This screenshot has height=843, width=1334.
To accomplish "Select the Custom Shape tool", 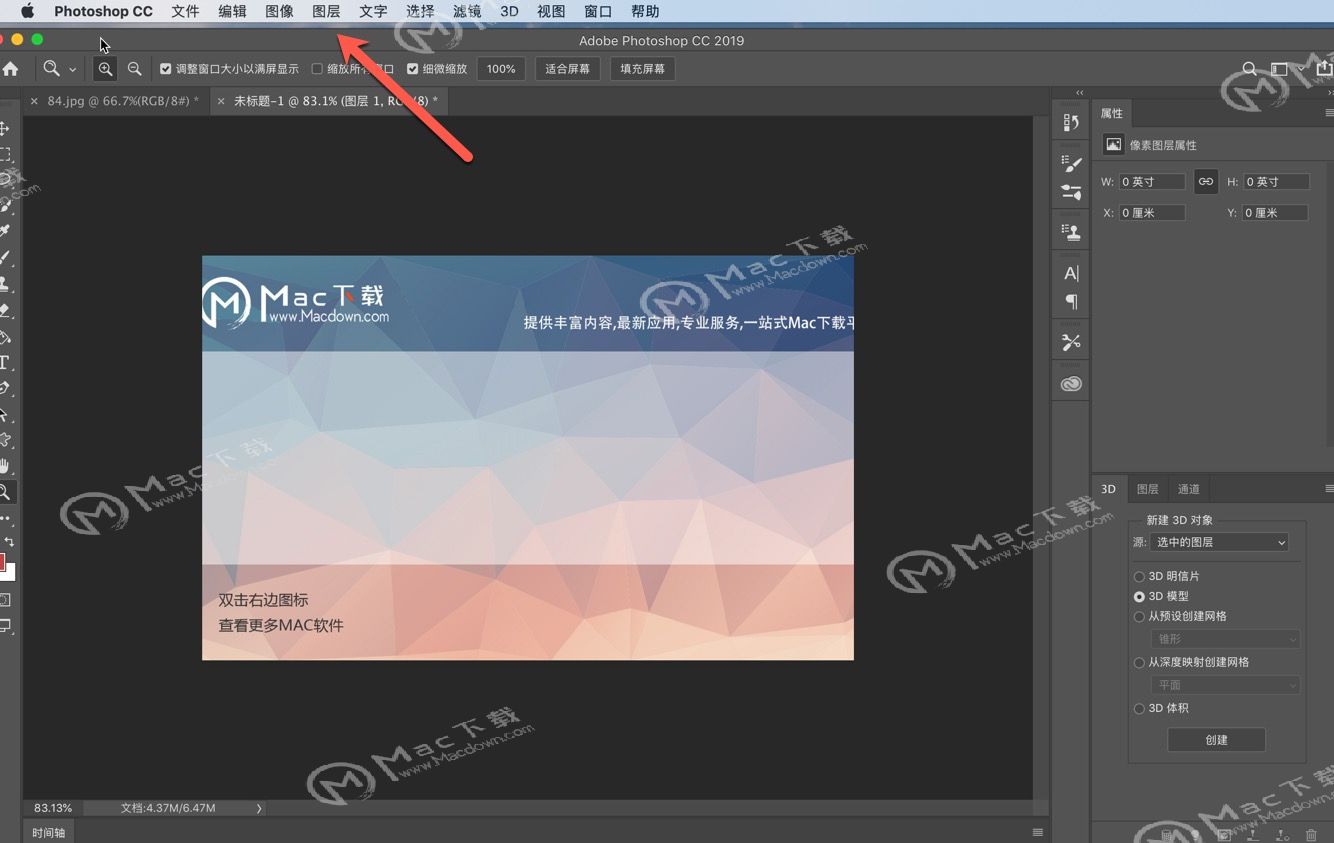I will pyautogui.click(x=4, y=440).
